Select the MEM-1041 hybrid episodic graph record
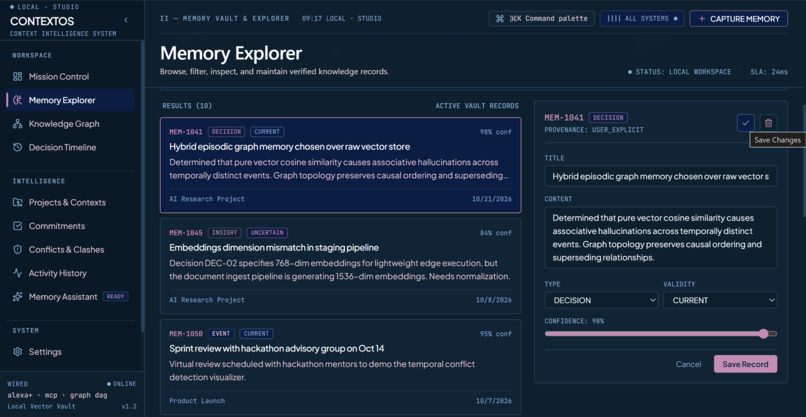This screenshot has width=806, height=417. pyautogui.click(x=340, y=165)
